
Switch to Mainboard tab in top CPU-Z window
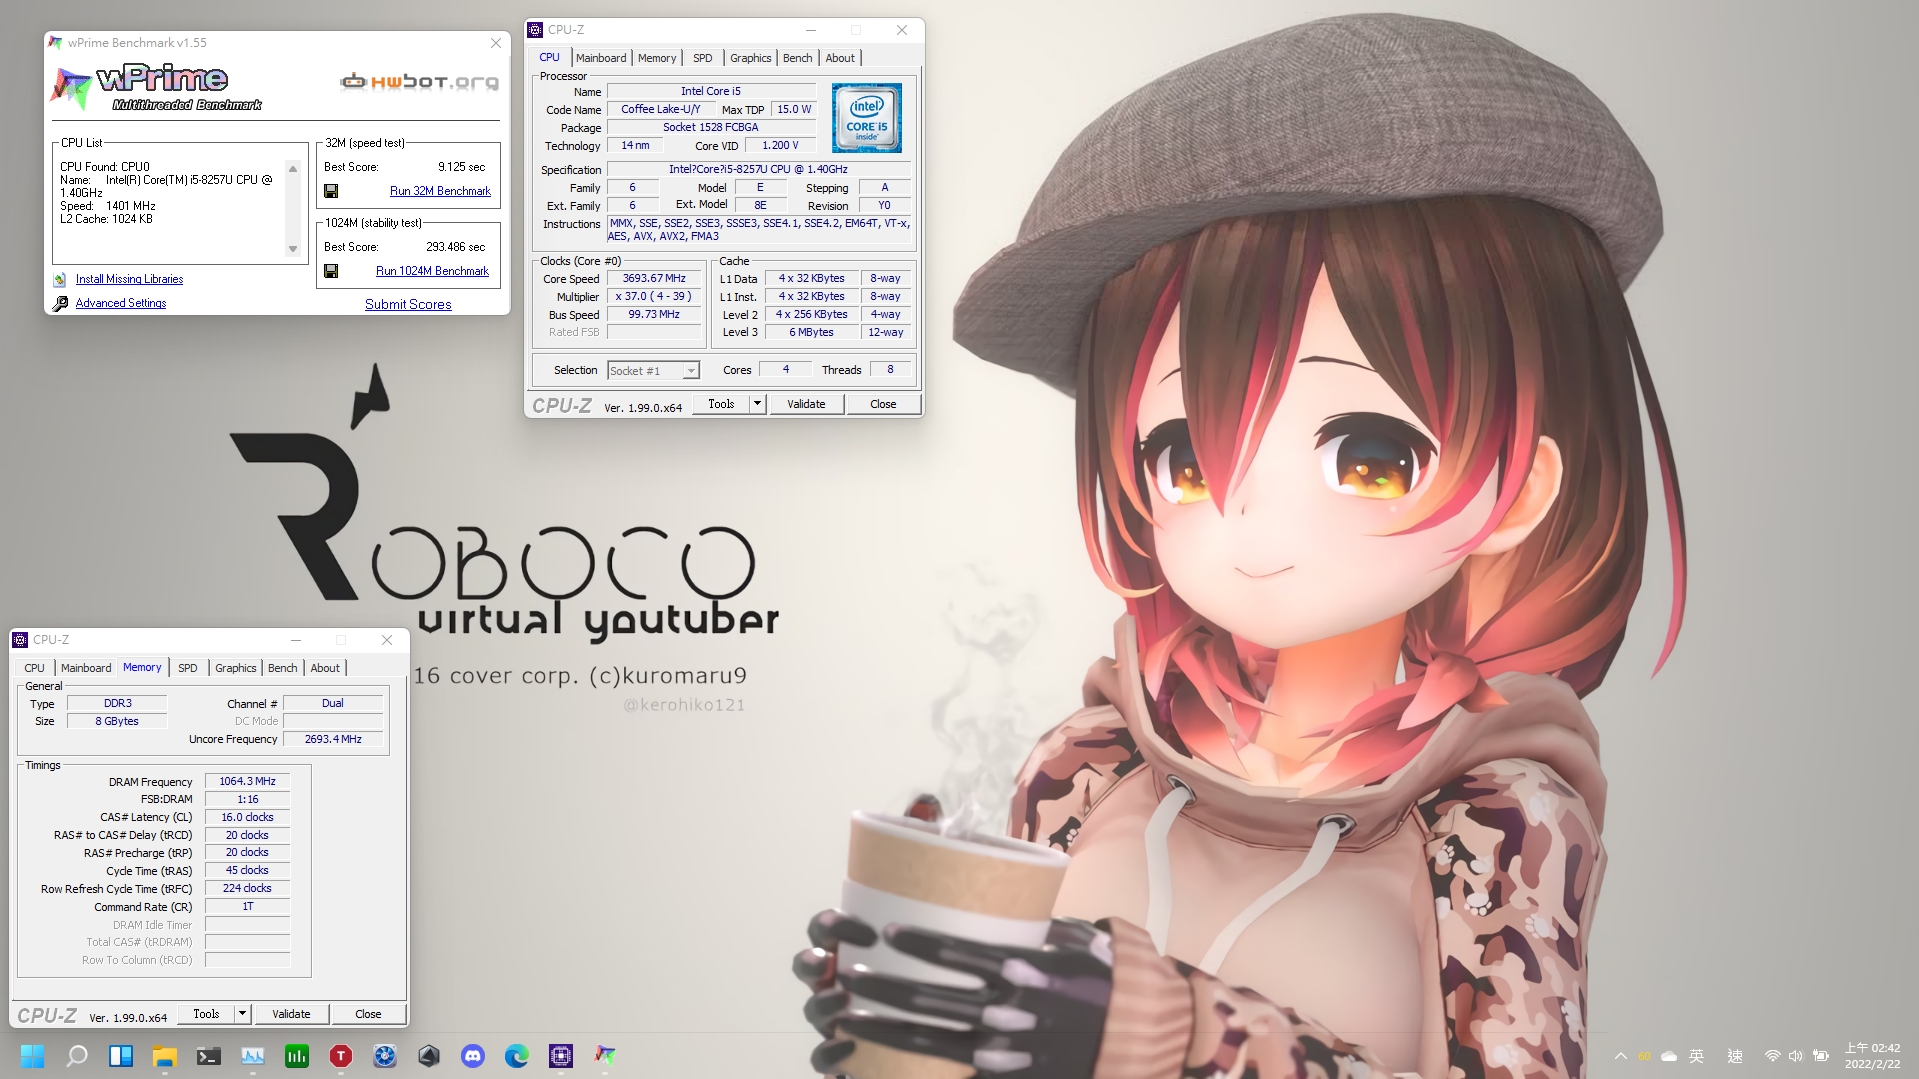point(601,58)
